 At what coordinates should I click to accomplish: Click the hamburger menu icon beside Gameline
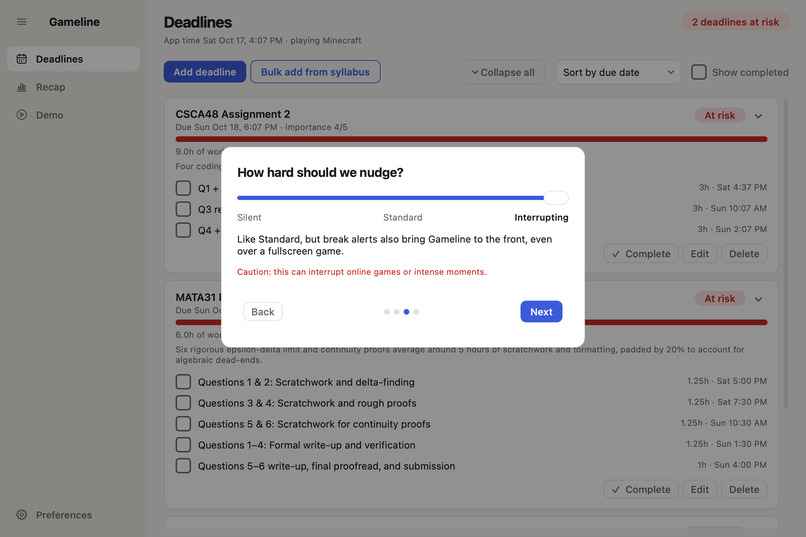22,22
